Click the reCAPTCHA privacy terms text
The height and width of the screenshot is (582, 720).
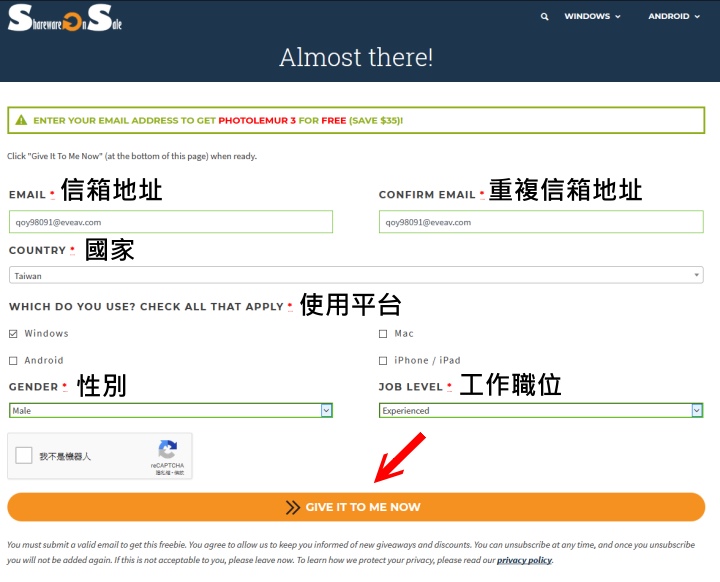tap(169, 473)
